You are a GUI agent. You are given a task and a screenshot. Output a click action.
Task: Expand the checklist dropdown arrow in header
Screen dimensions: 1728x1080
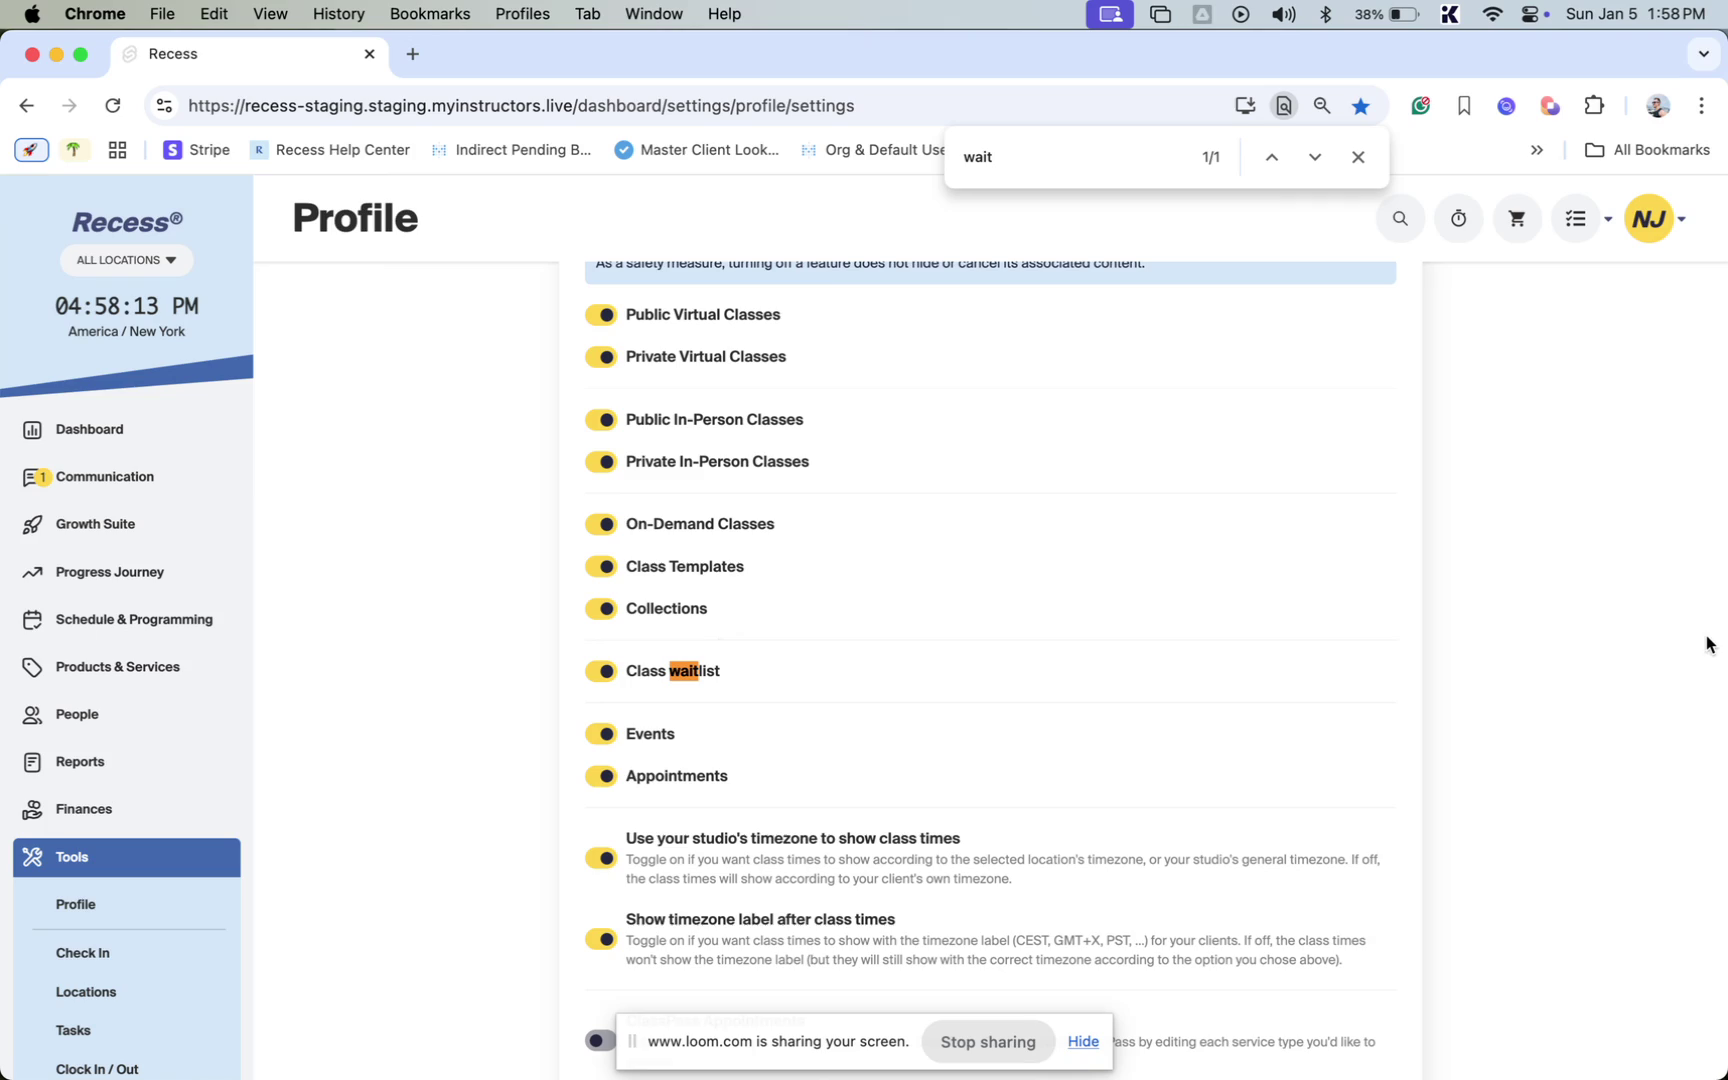1608,219
